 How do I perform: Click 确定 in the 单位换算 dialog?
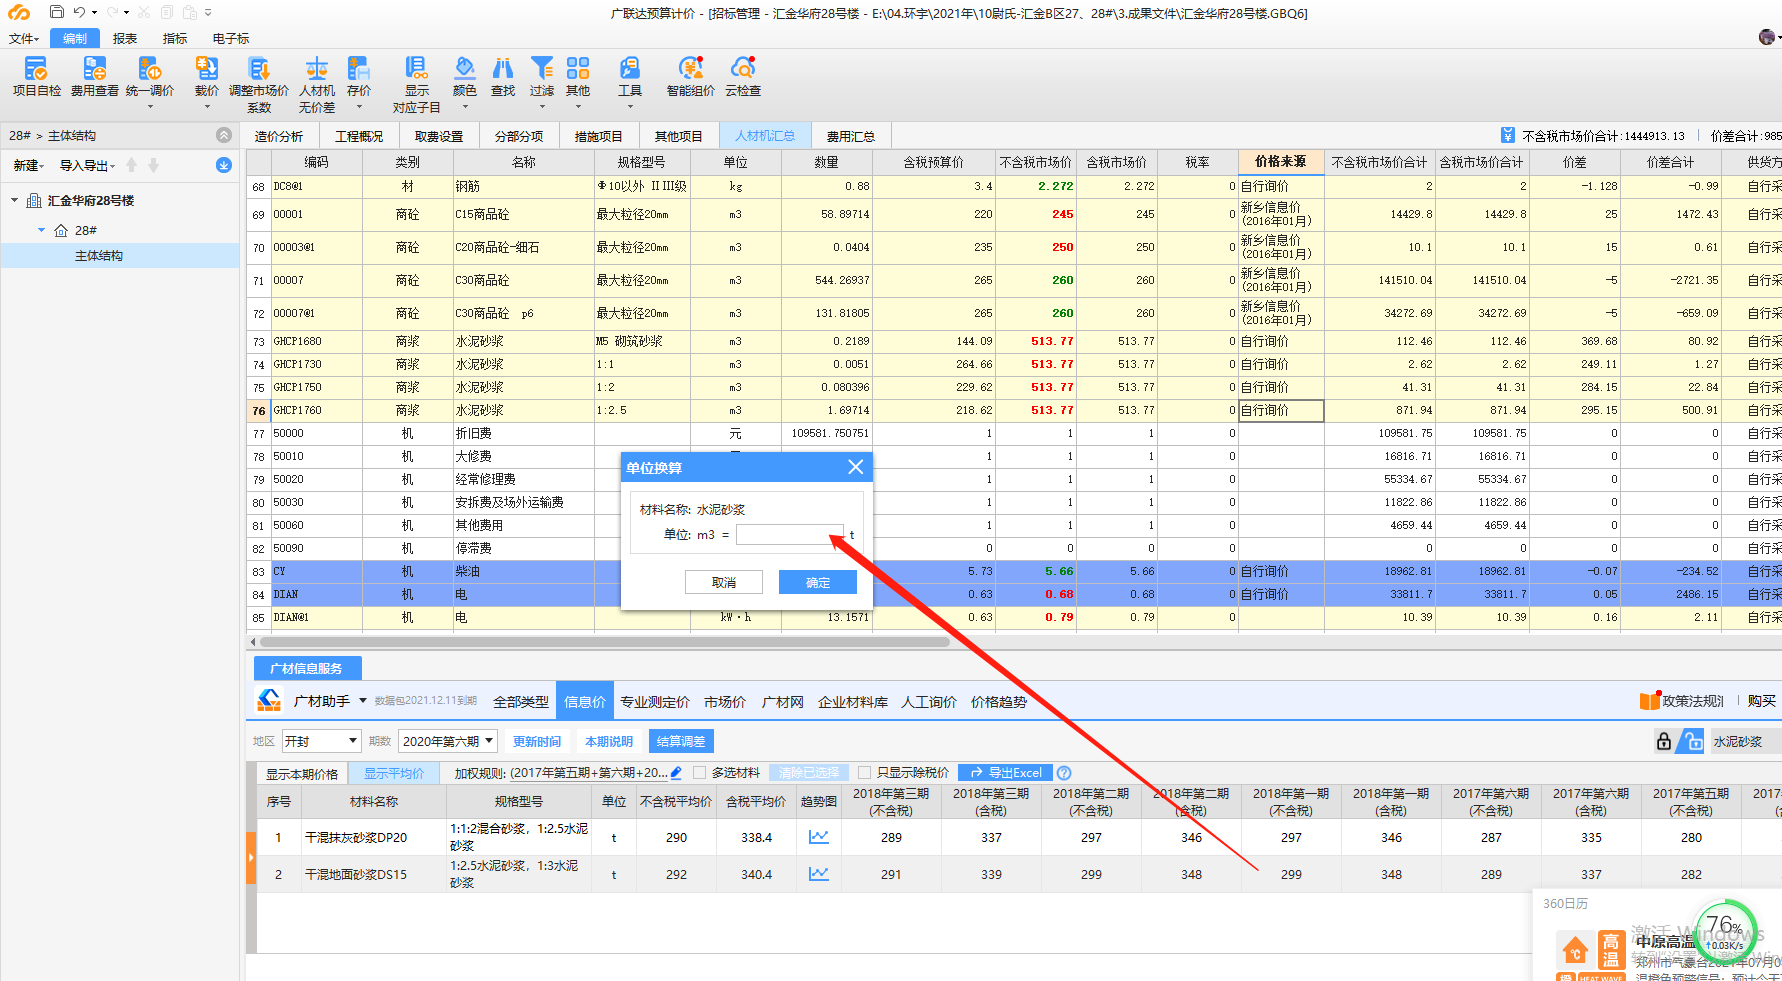[818, 582]
